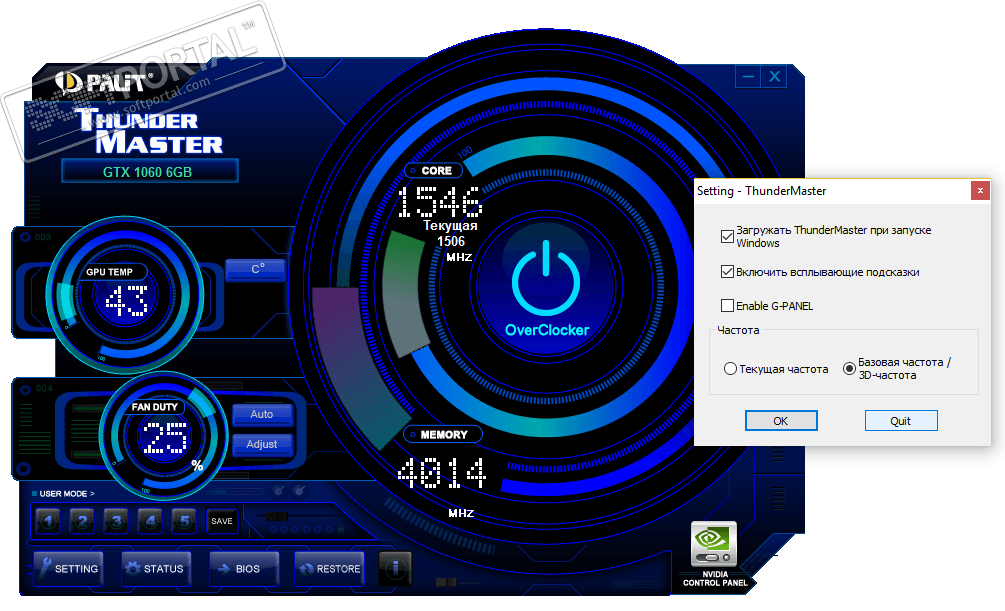The height and width of the screenshot is (611, 1005).
Task: Click the Palit logo
Action: 104,83
